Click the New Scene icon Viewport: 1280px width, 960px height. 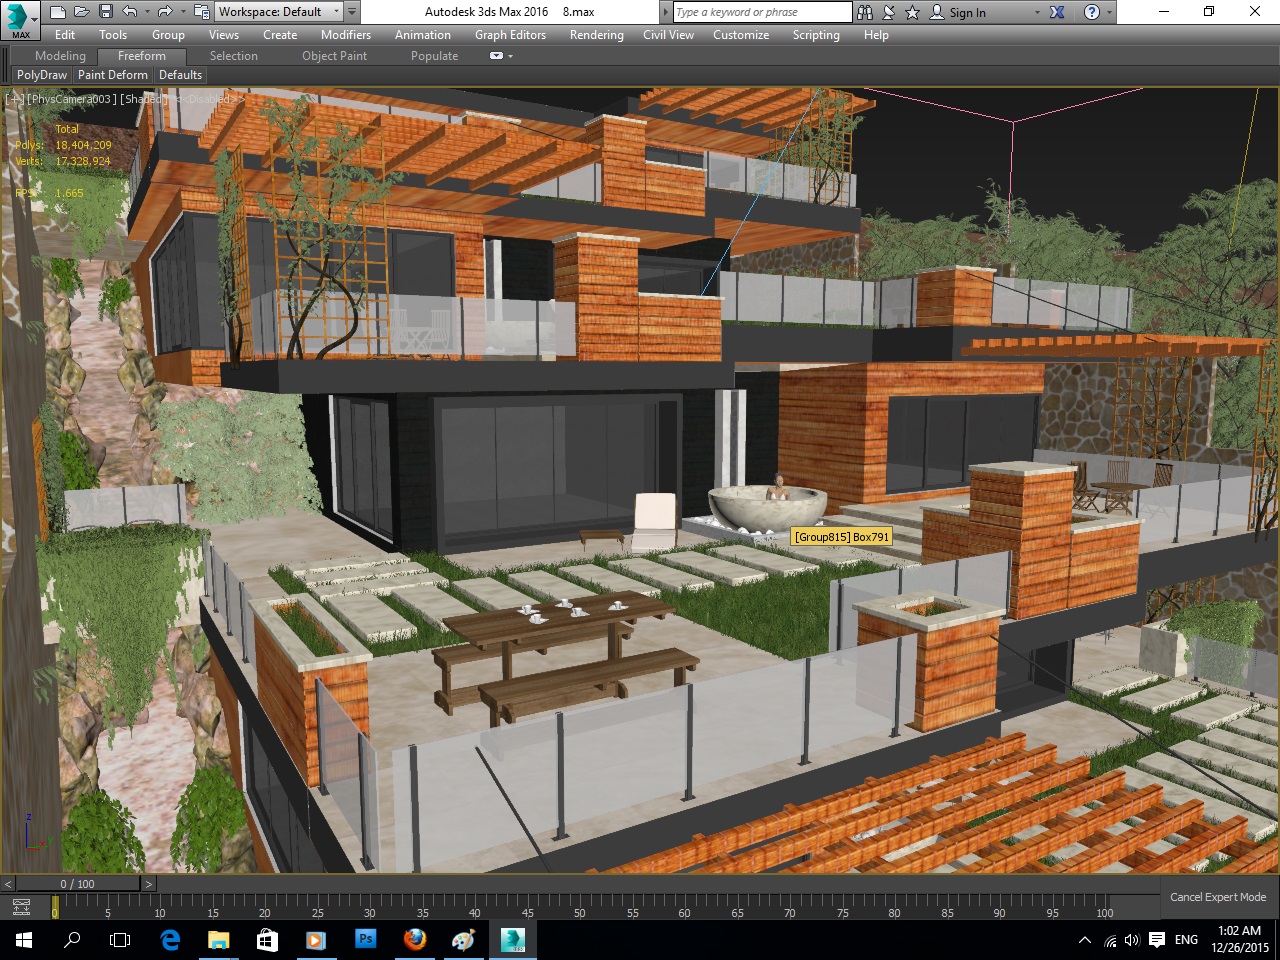[x=58, y=12]
